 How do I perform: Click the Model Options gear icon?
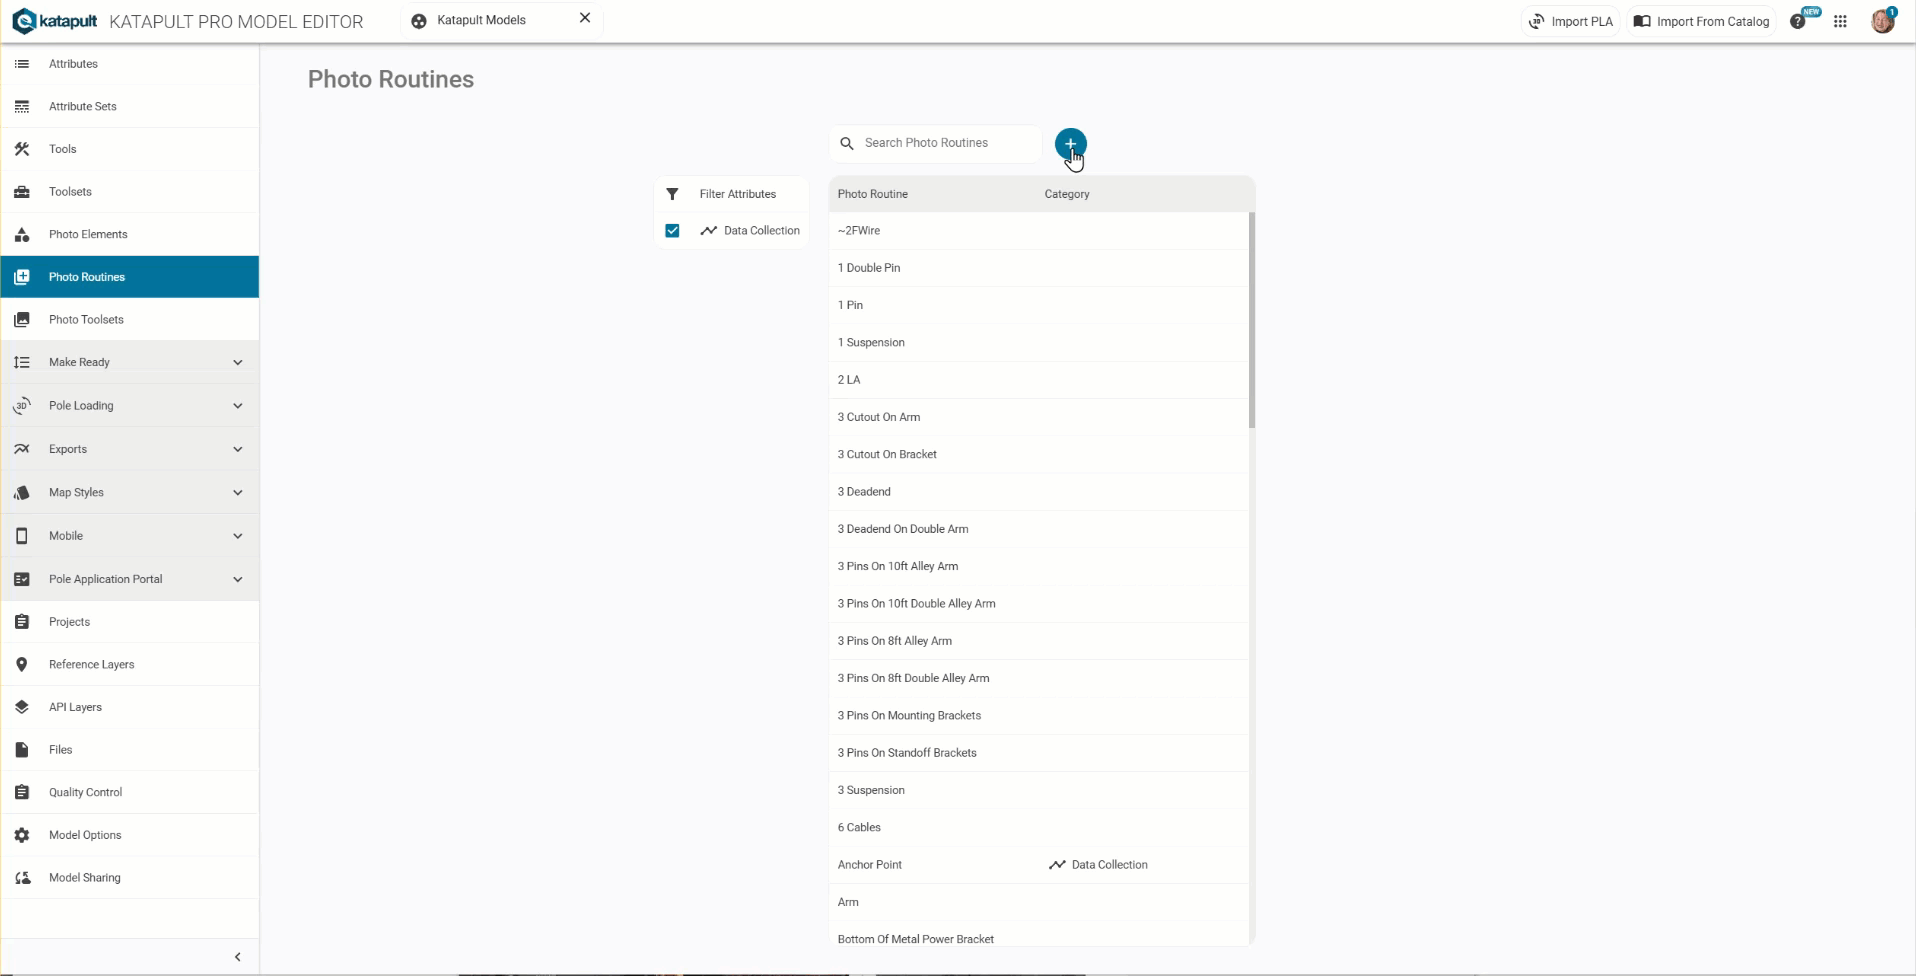click(x=22, y=835)
